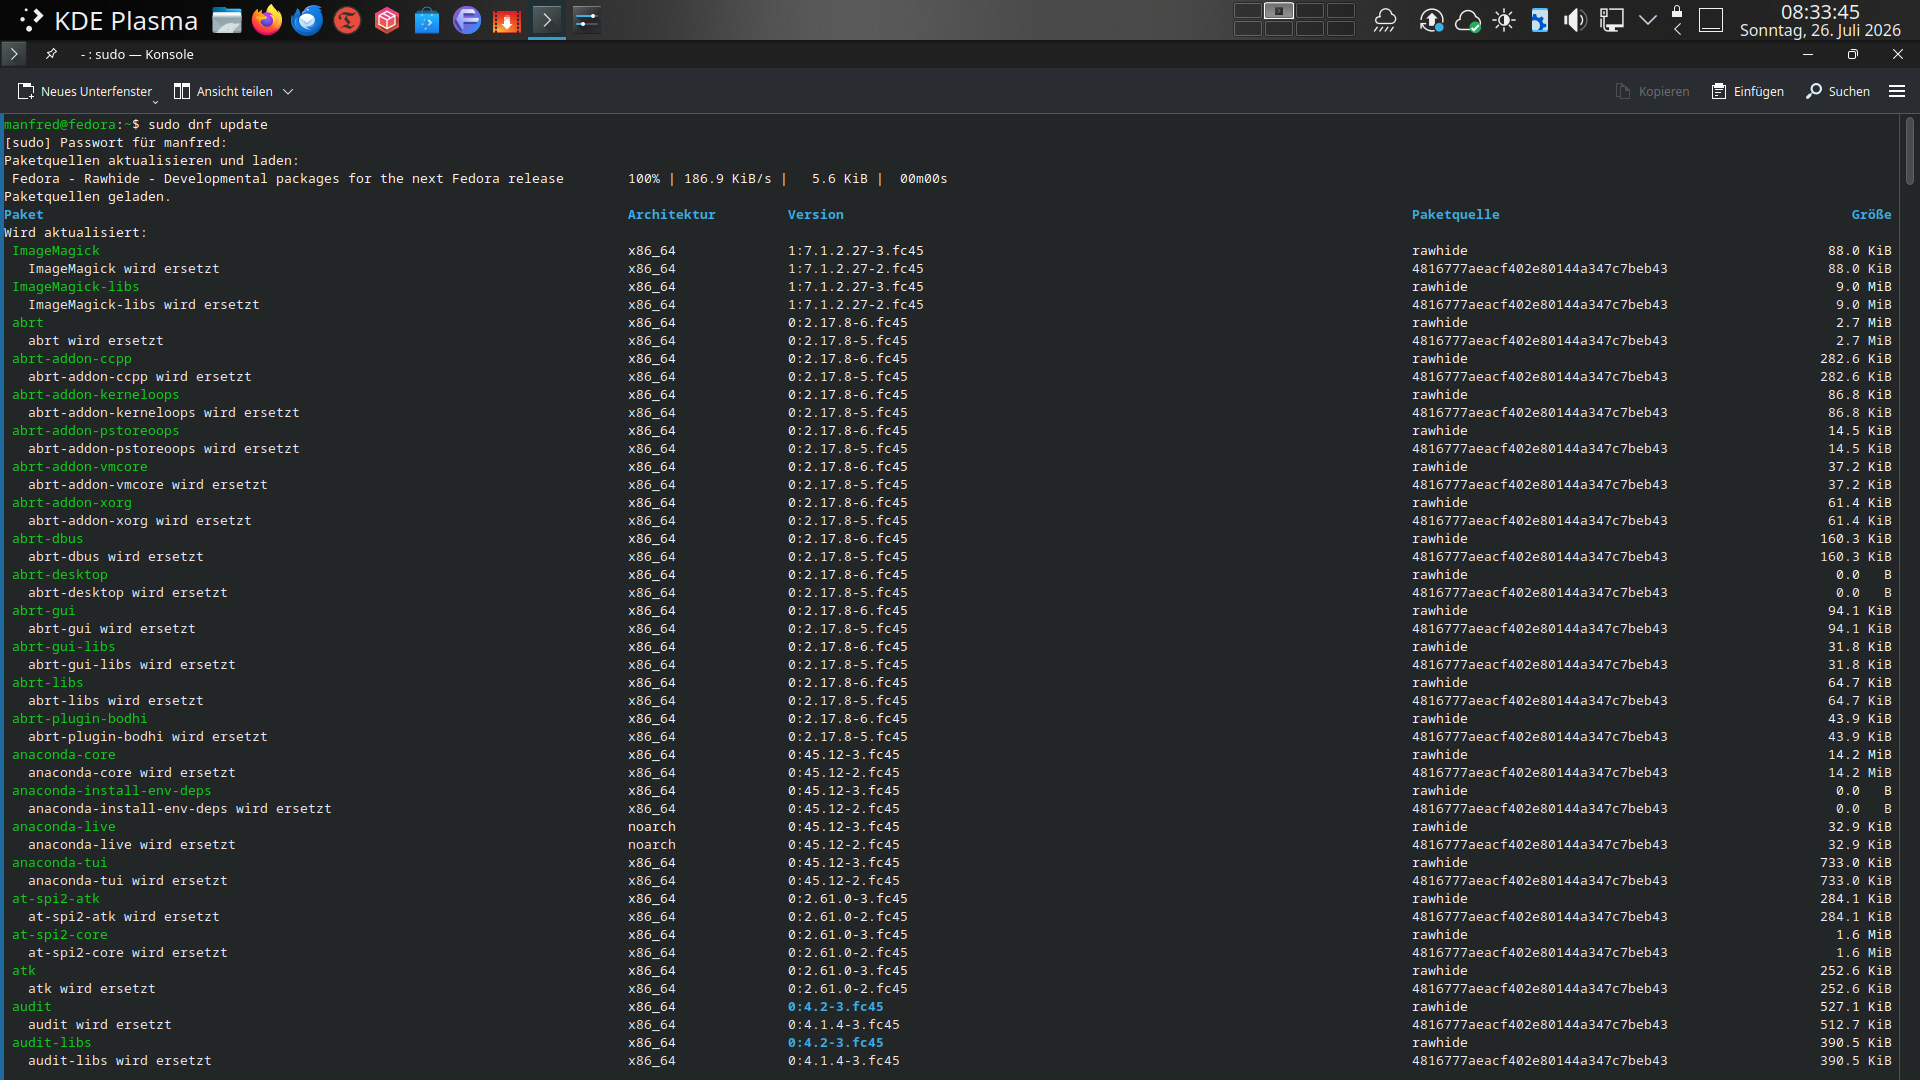Click the text Paketquellen geladen.
1920x1080 pixels.
click(x=88, y=197)
